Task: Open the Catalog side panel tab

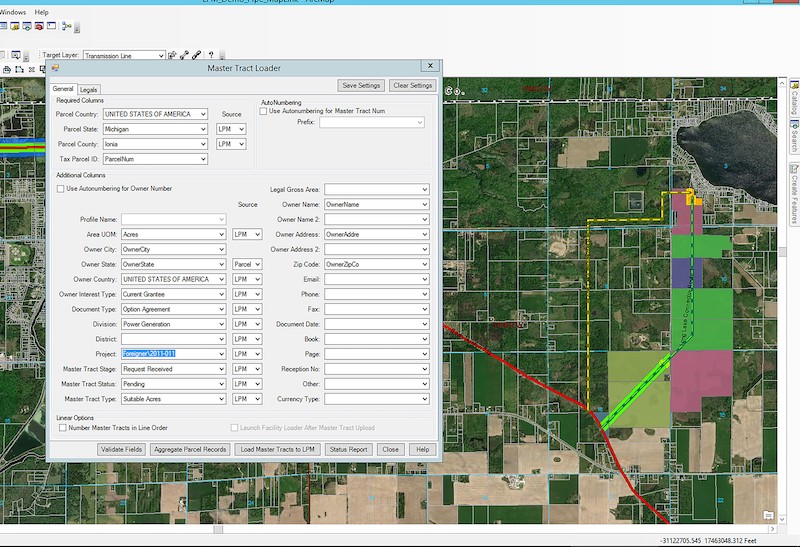Action: pyautogui.click(x=794, y=96)
